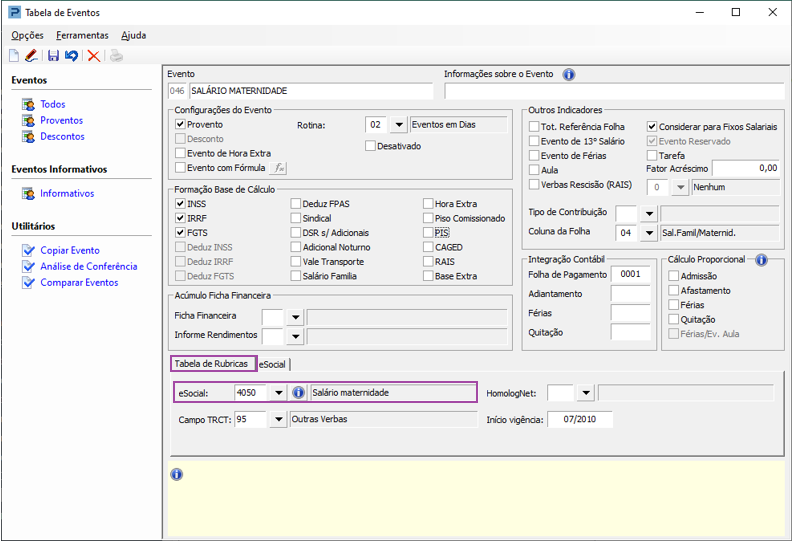
Task: Click the Início vigência date field
Action: [580, 419]
